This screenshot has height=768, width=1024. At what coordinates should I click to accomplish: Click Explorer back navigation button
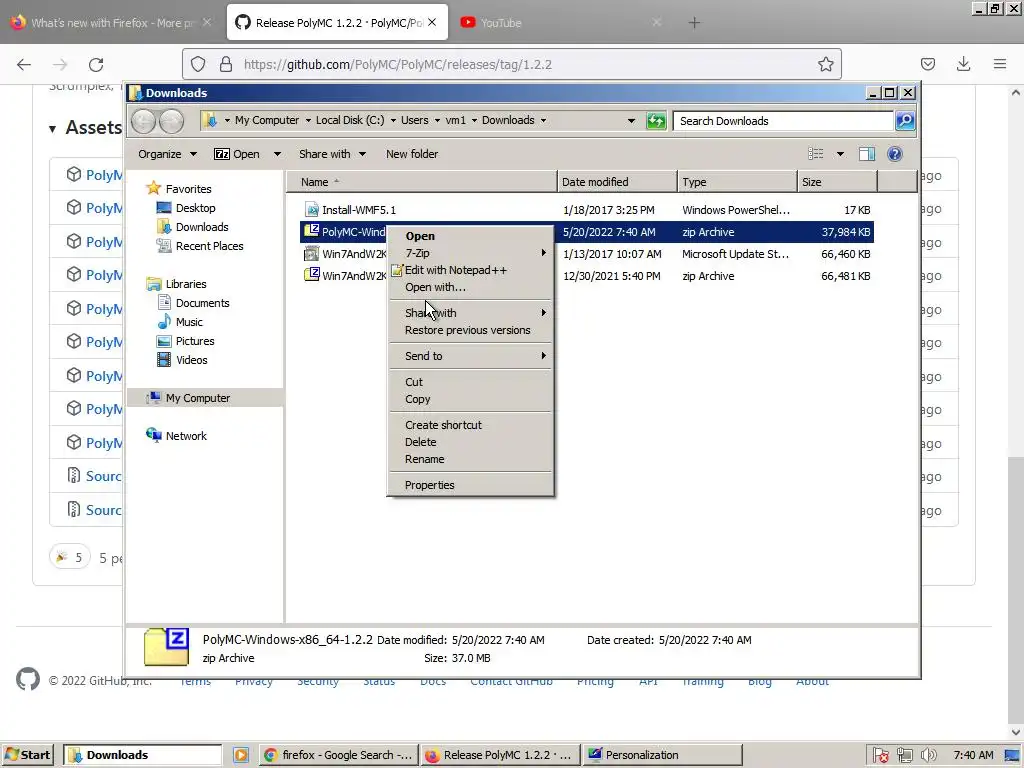click(x=144, y=121)
